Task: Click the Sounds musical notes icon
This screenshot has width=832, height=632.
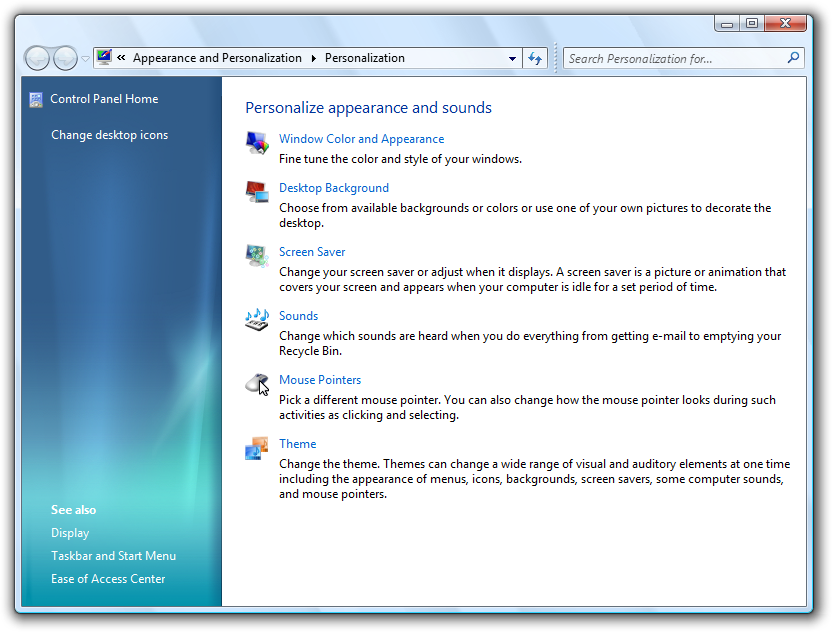Action: tap(257, 320)
